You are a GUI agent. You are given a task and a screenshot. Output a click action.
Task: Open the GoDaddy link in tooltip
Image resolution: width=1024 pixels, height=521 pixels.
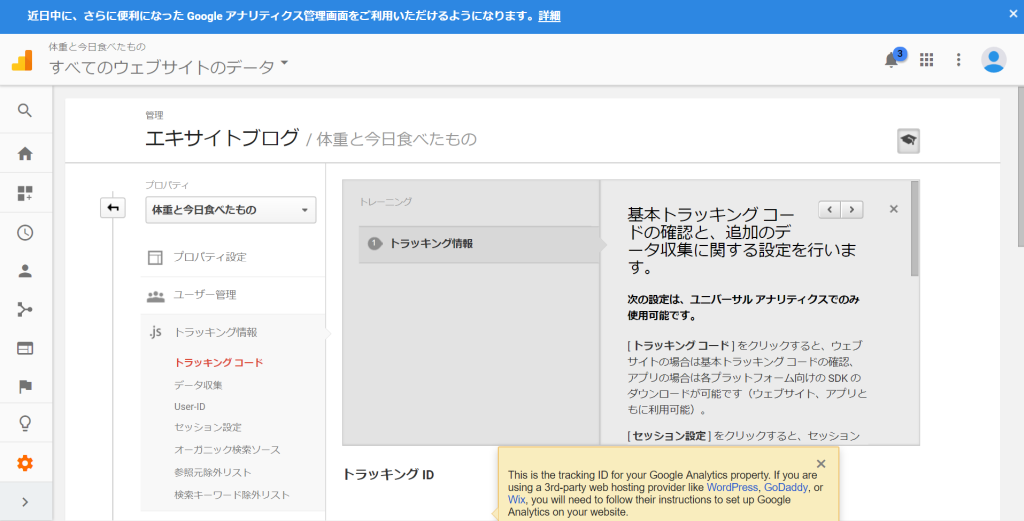click(786, 487)
